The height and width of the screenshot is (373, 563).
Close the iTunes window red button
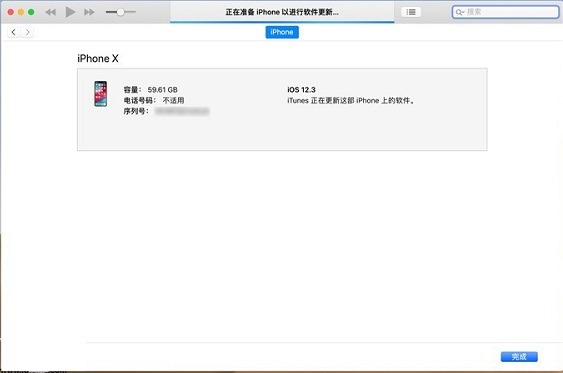click(x=11, y=12)
